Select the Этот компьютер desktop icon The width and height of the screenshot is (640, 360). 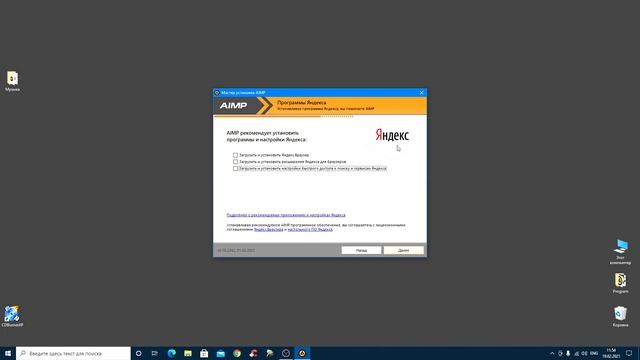click(x=620, y=252)
